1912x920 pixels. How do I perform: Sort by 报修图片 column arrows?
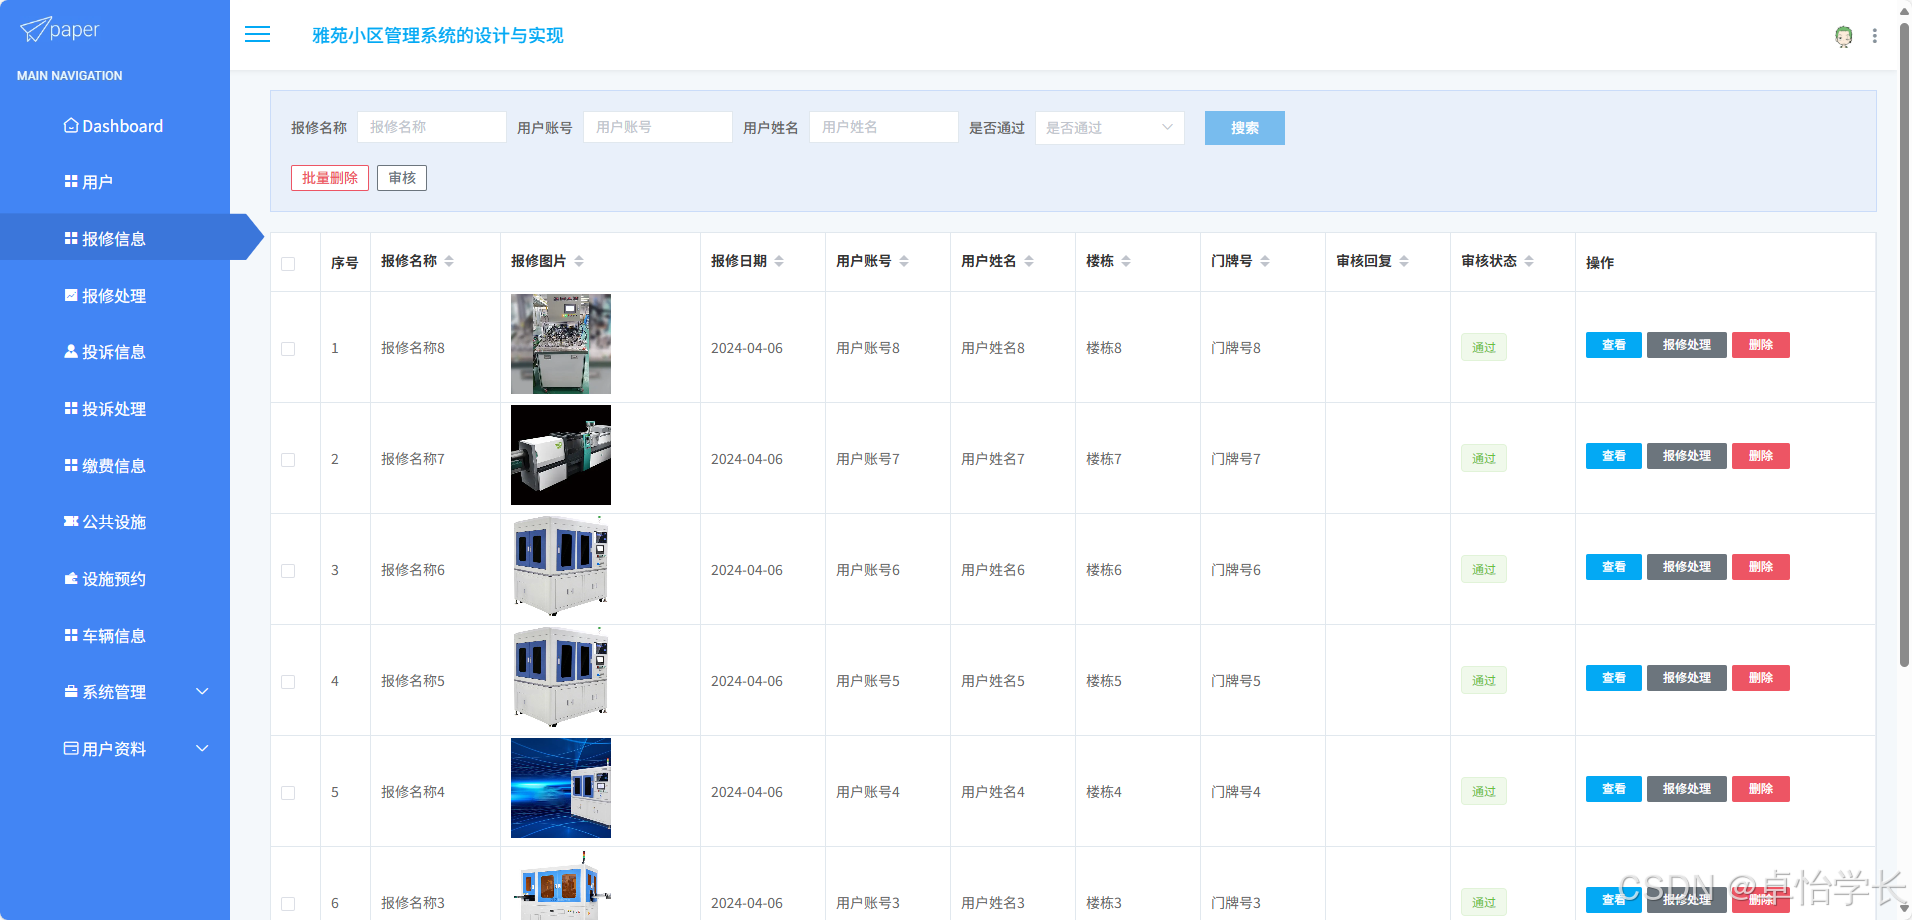click(x=579, y=261)
